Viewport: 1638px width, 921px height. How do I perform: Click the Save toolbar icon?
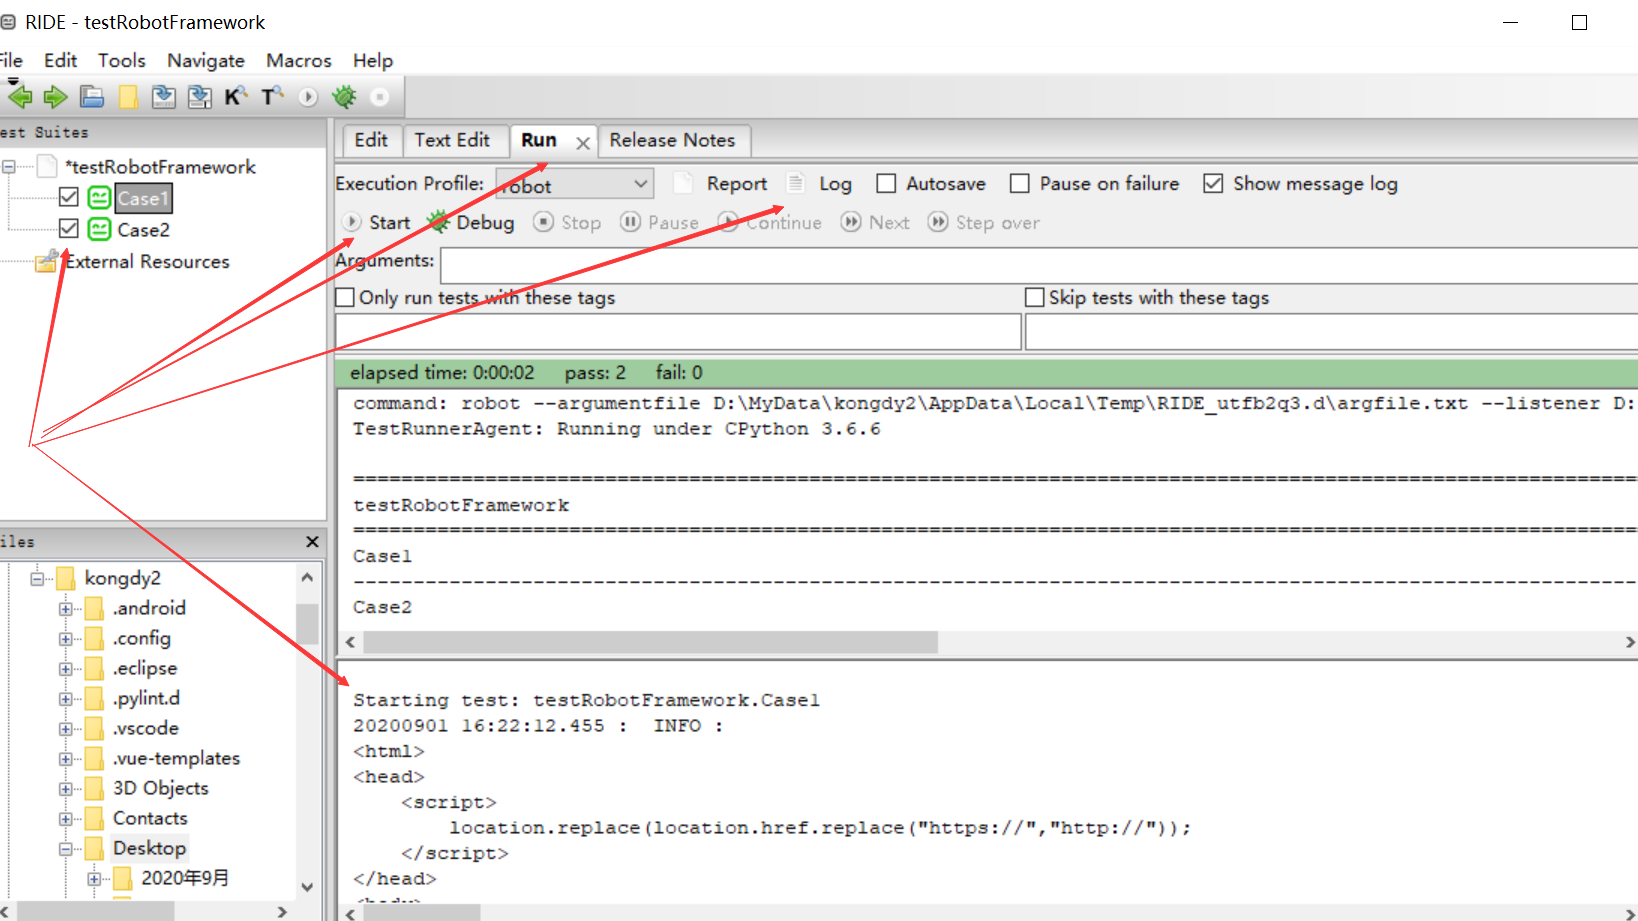[163, 97]
